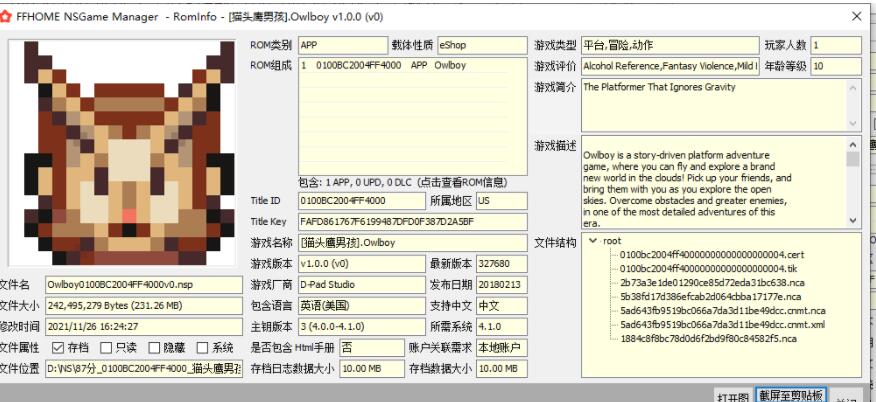
Task: Click the down arrow of 游戏描述 scrollbar
Action: pyautogui.click(x=853, y=221)
